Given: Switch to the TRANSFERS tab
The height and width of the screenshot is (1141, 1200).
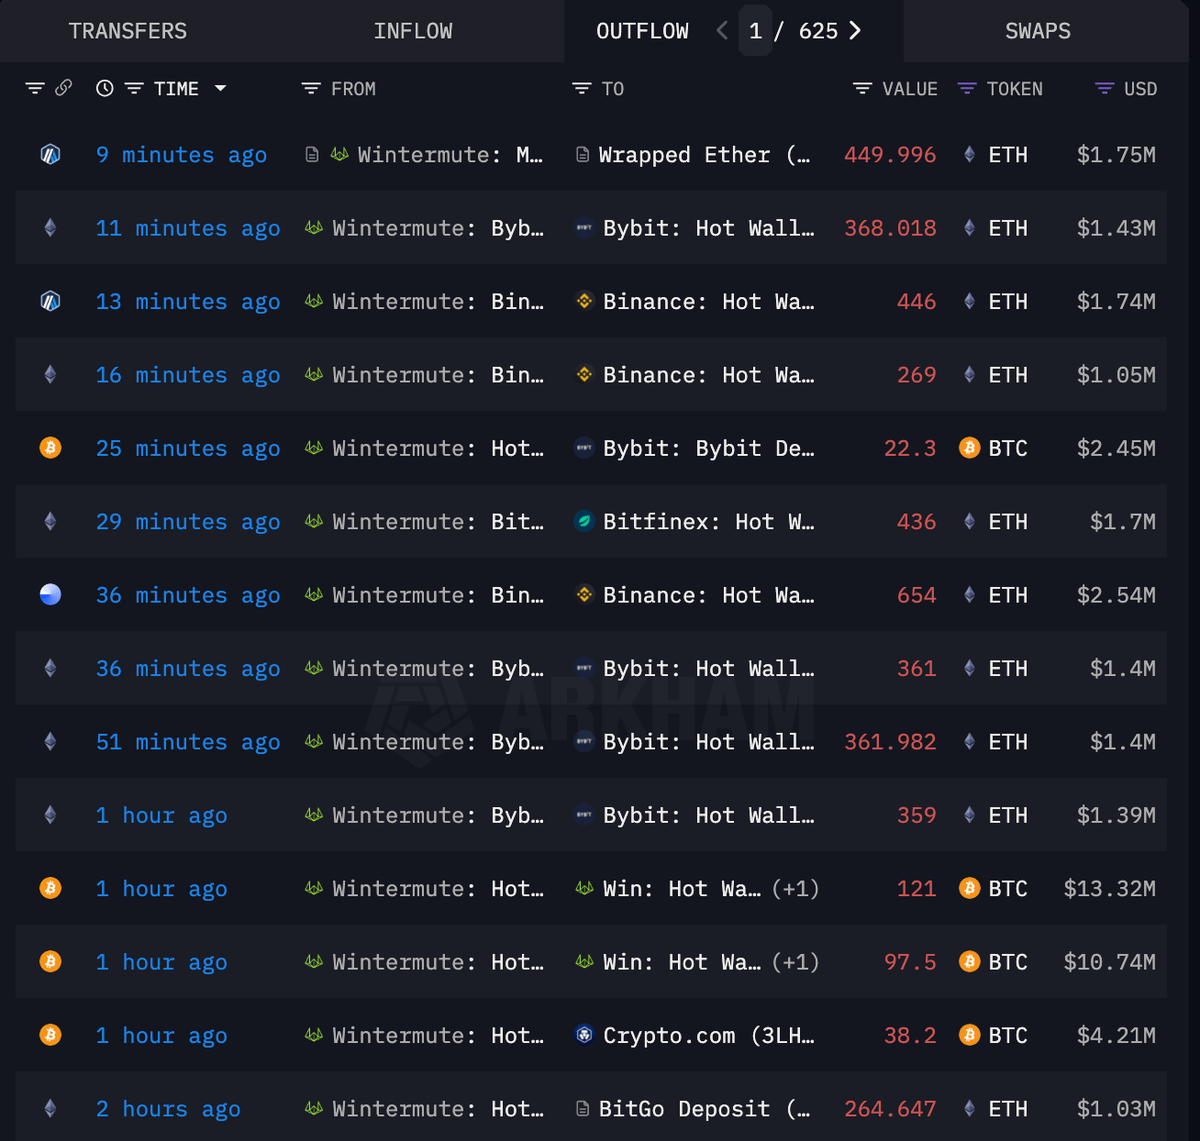Looking at the screenshot, I should click(x=128, y=31).
